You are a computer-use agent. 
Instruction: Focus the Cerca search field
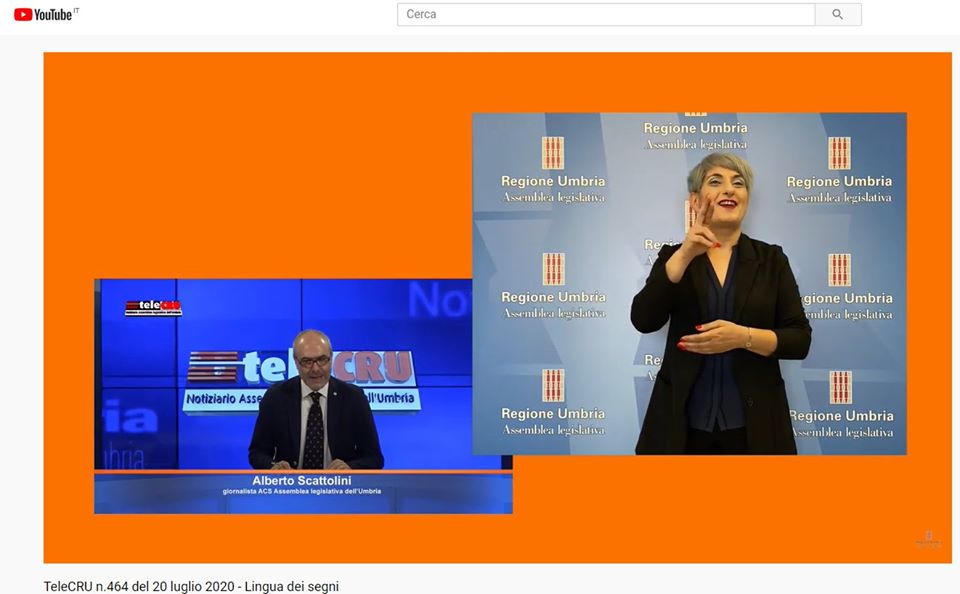tap(606, 14)
